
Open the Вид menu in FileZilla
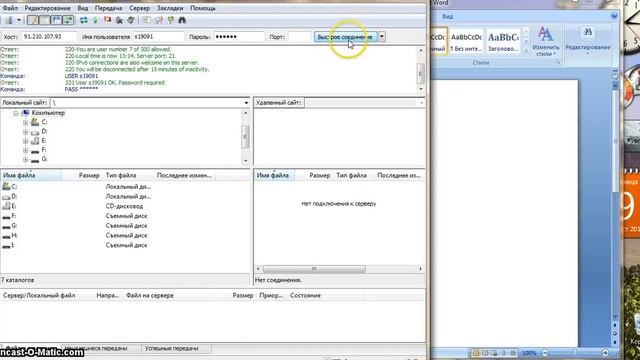tap(83, 8)
